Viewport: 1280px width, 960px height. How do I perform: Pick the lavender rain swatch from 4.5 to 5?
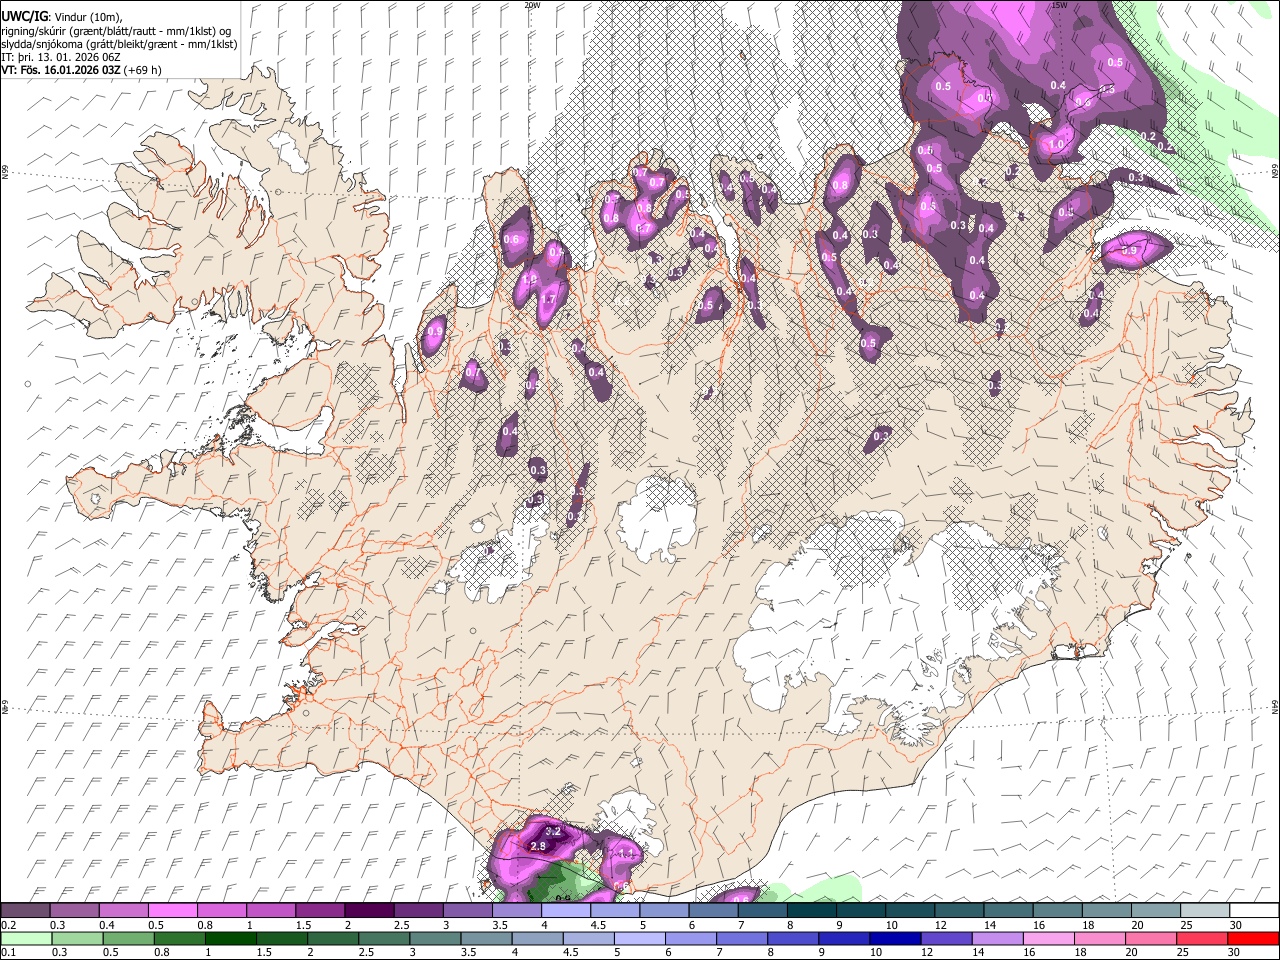589,938
